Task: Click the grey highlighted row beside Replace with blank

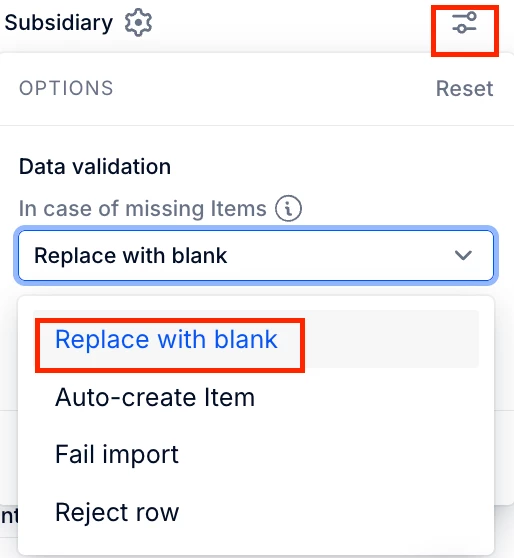Action: (392, 339)
